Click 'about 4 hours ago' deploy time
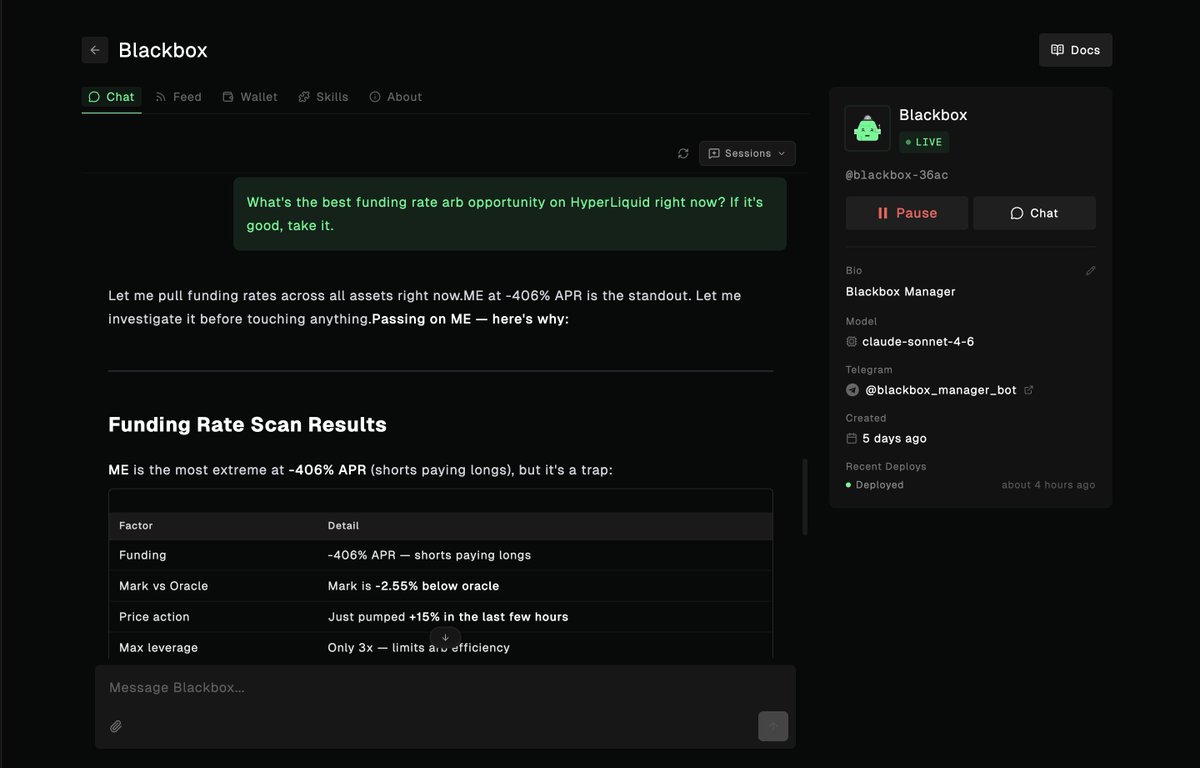This screenshot has height=768, width=1200. [1048, 485]
